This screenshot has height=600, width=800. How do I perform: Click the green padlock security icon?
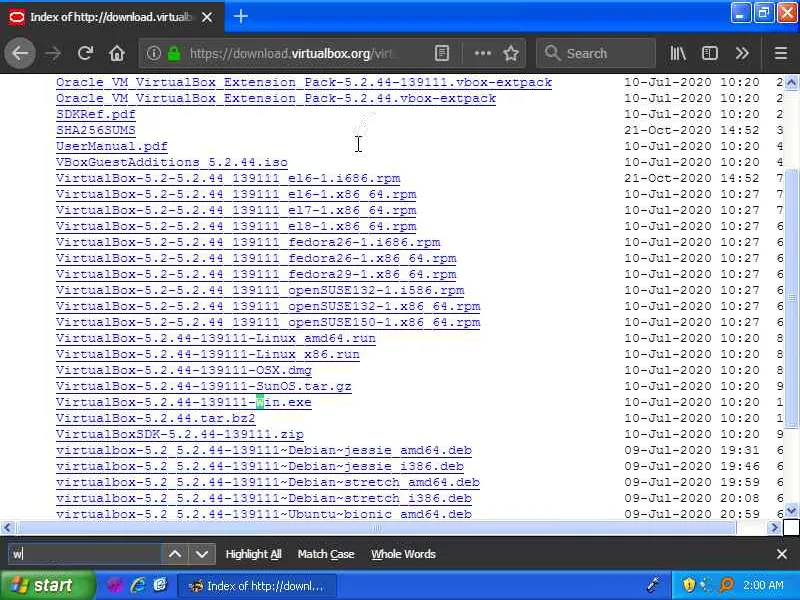174,53
